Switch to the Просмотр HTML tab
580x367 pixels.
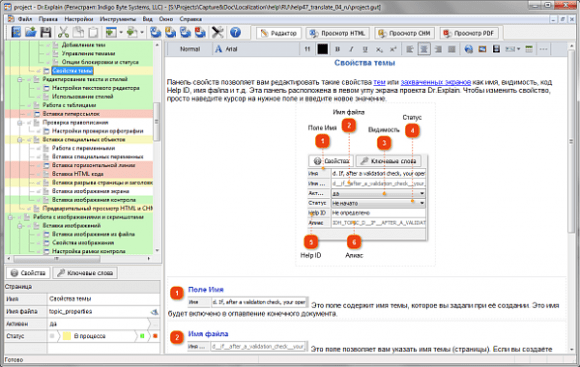(x=337, y=33)
